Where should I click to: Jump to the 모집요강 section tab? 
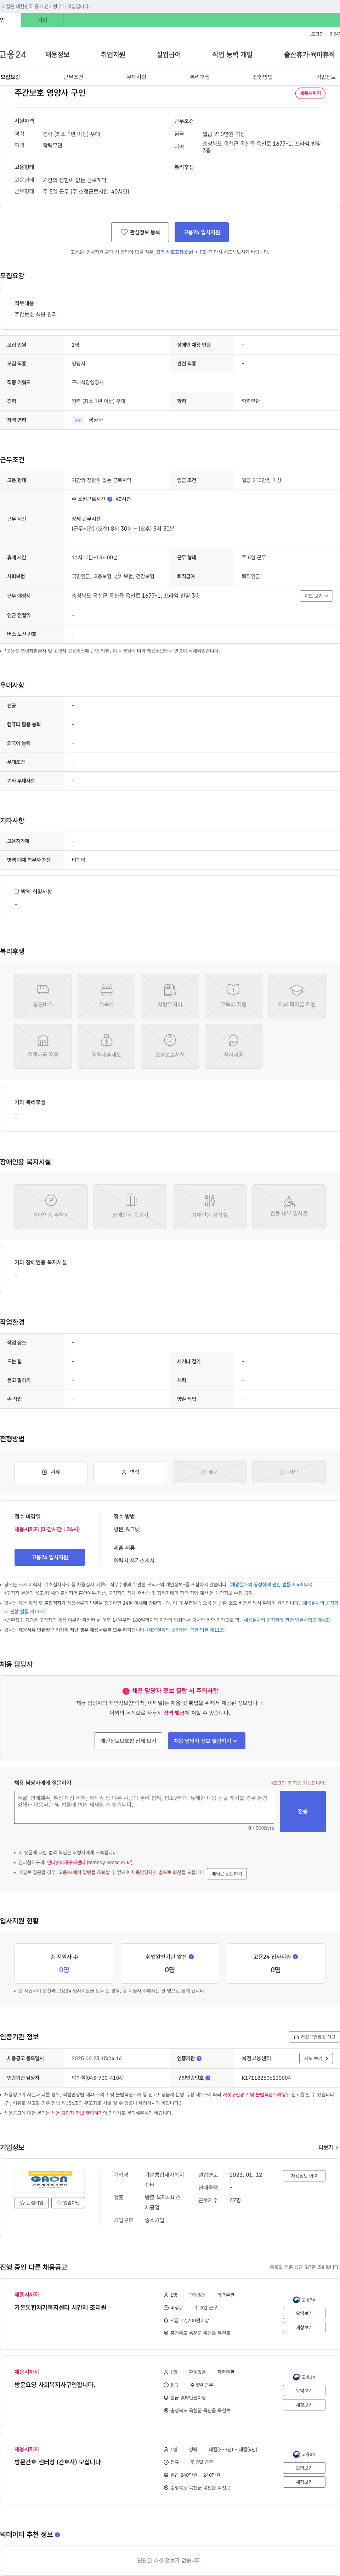(x=10, y=77)
